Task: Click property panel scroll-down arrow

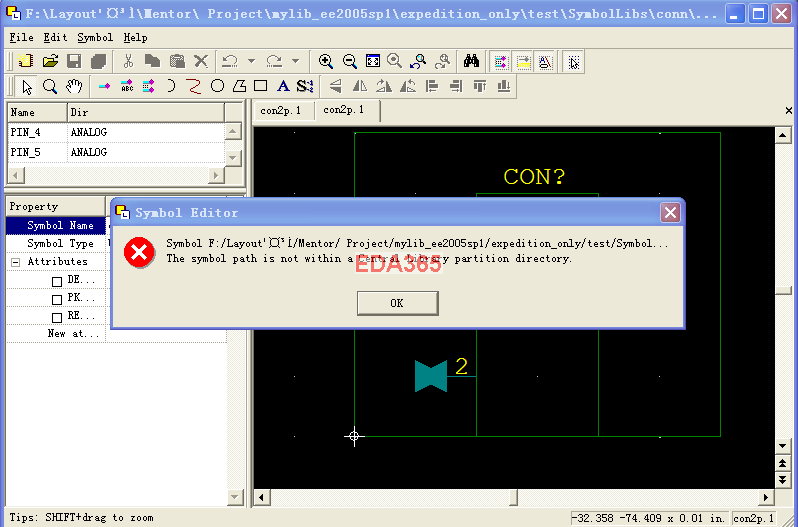Action: point(234,496)
